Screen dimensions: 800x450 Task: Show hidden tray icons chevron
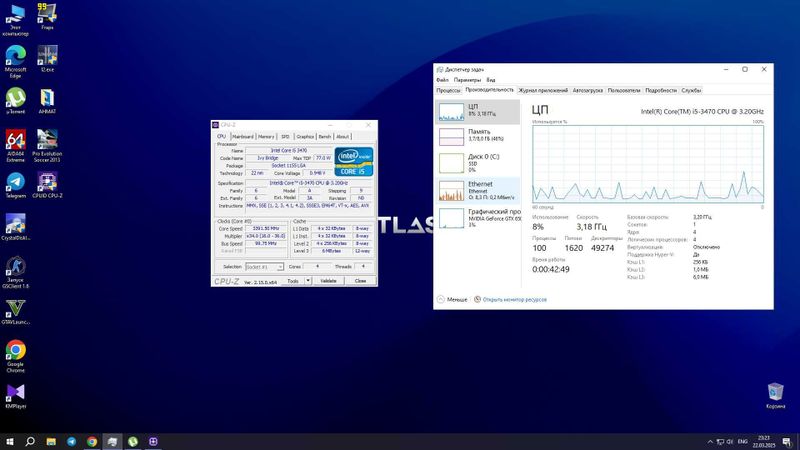click(710, 442)
